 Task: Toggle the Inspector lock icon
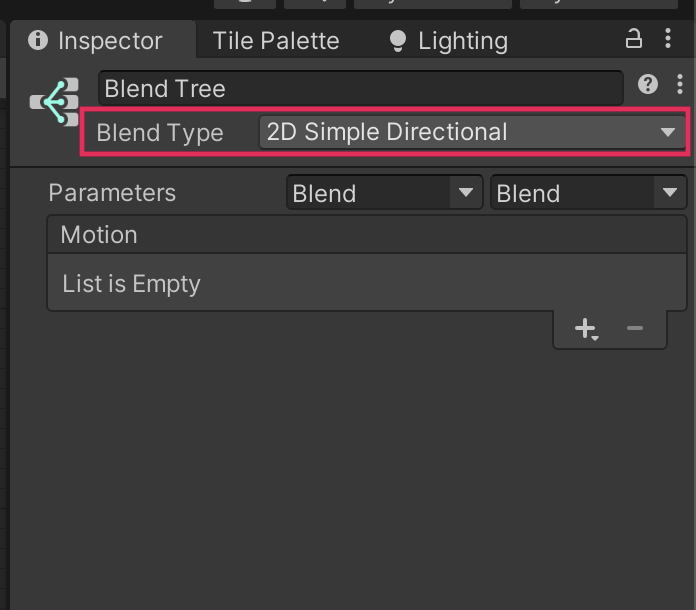(634, 40)
